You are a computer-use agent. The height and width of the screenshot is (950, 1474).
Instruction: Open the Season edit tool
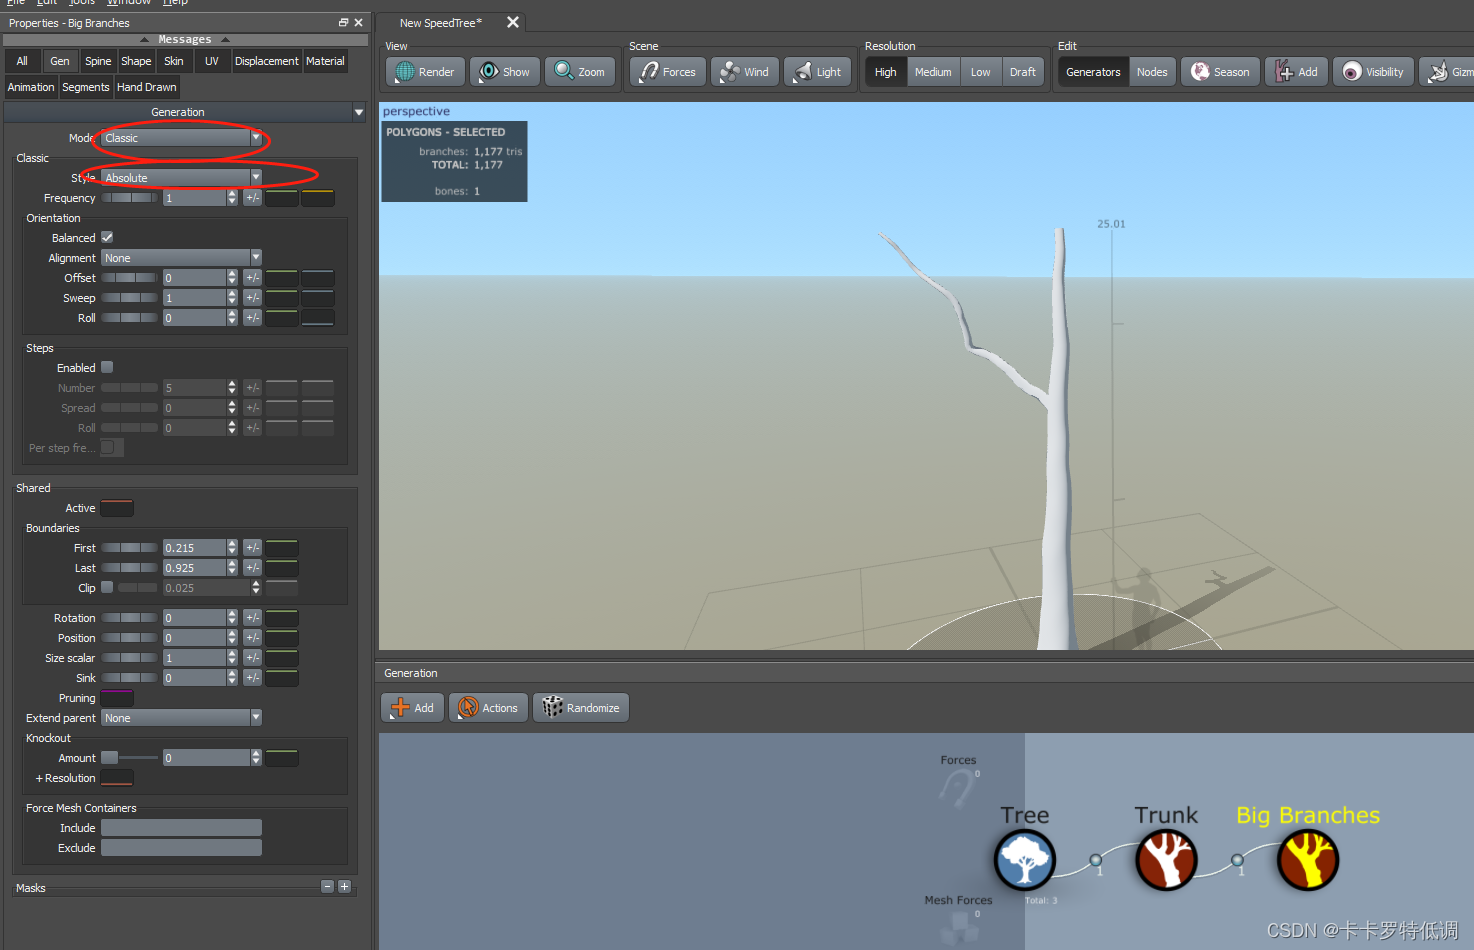pos(1220,72)
